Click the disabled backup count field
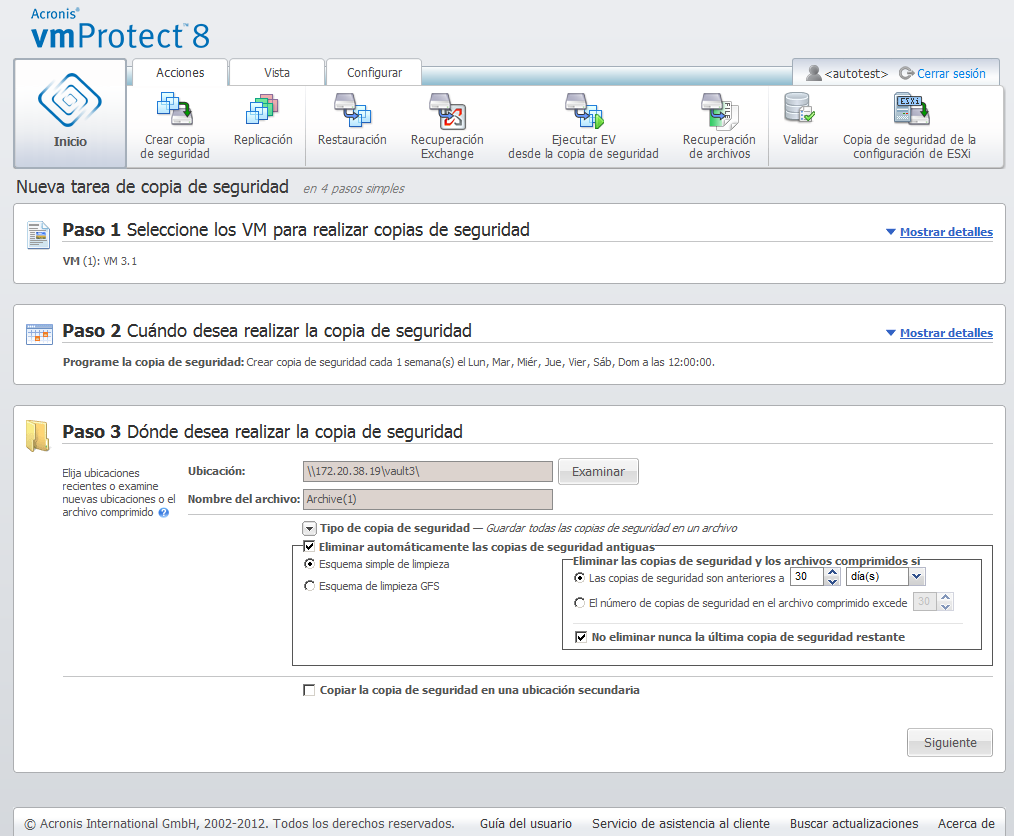Viewport: 1014px width, 836px height. click(x=926, y=602)
